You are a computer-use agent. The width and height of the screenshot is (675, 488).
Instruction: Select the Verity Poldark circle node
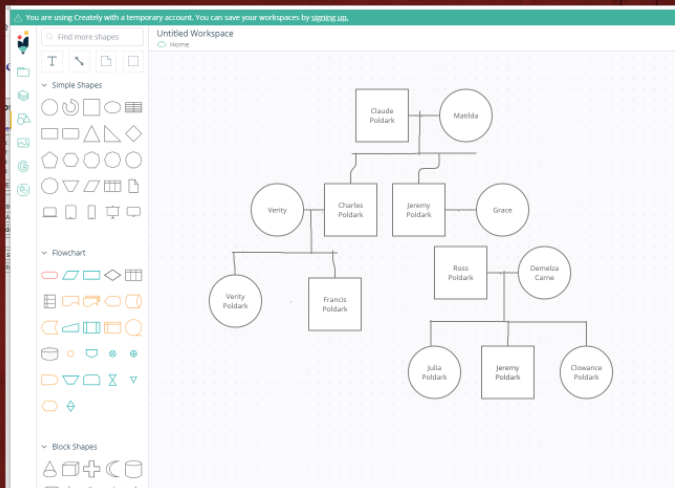point(235,301)
